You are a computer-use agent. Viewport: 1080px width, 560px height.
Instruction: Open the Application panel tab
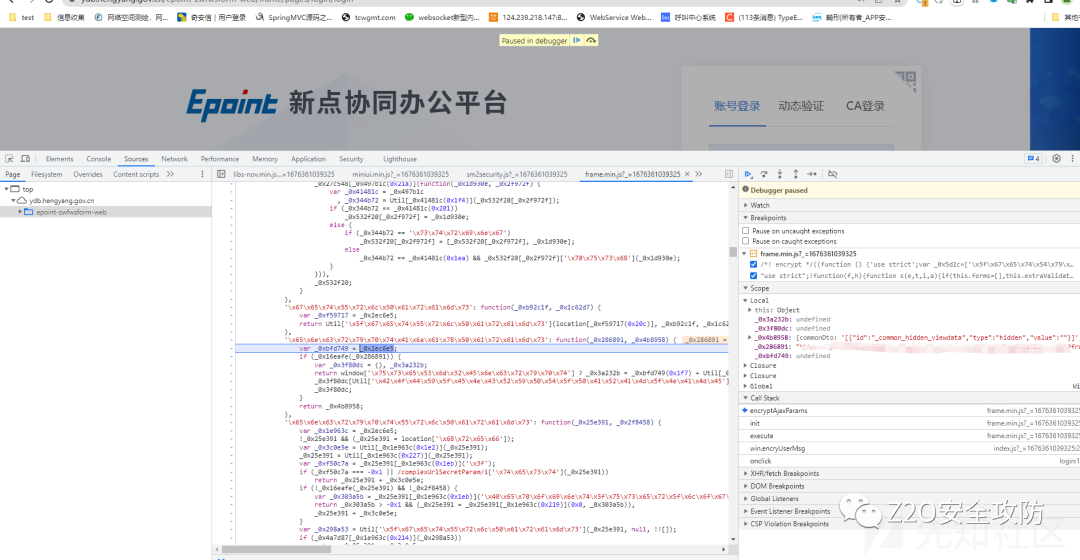pyautogui.click(x=308, y=158)
